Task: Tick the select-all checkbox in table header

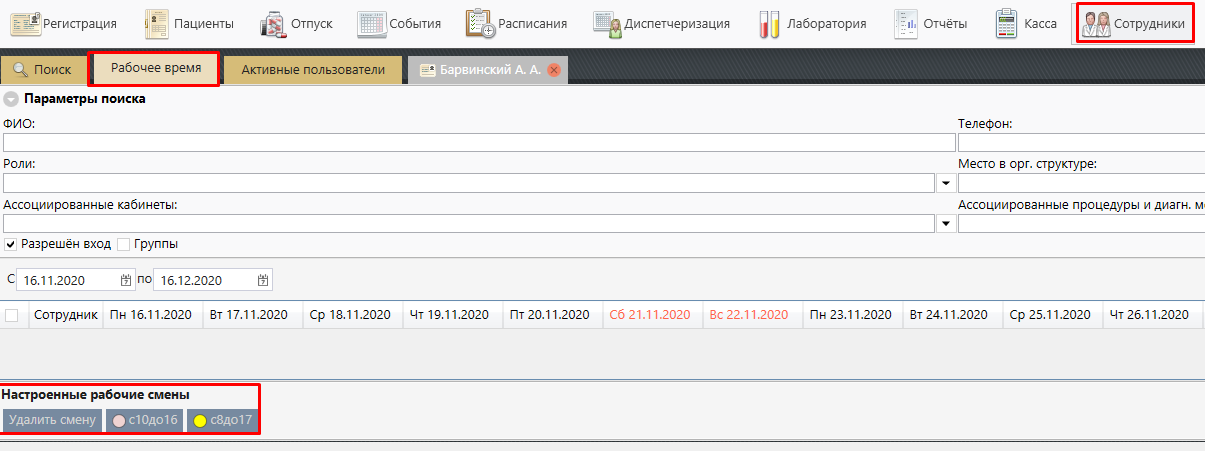Action: [12, 315]
